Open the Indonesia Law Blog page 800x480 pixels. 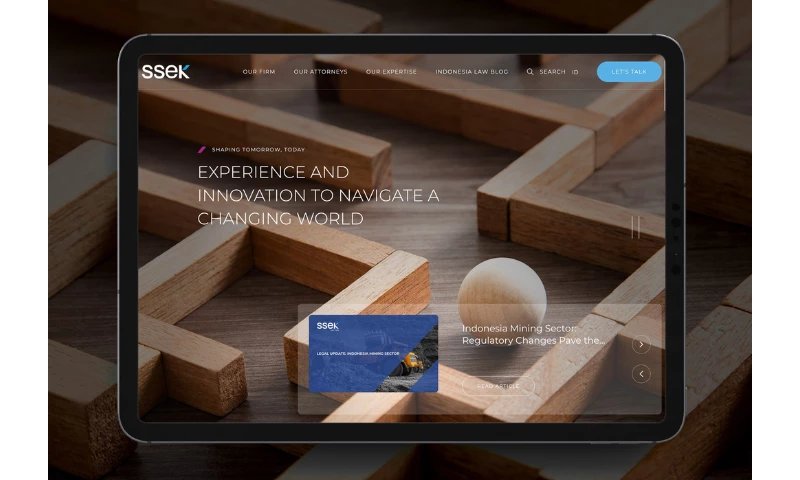[x=471, y=72]
